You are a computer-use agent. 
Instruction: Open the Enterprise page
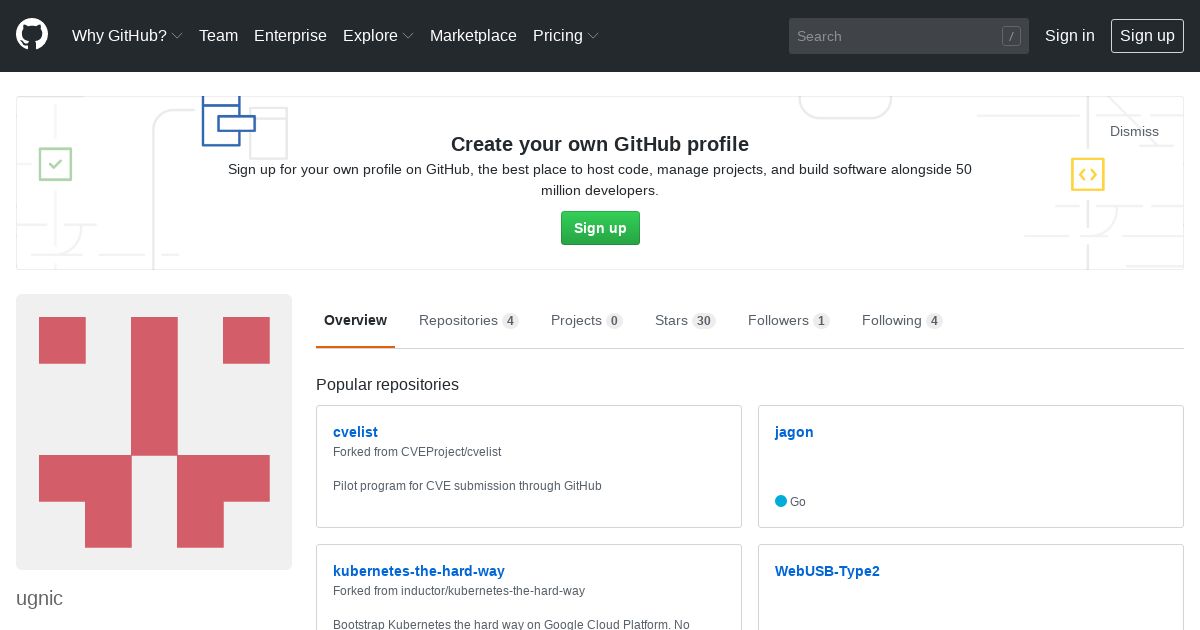click(290, 35)
